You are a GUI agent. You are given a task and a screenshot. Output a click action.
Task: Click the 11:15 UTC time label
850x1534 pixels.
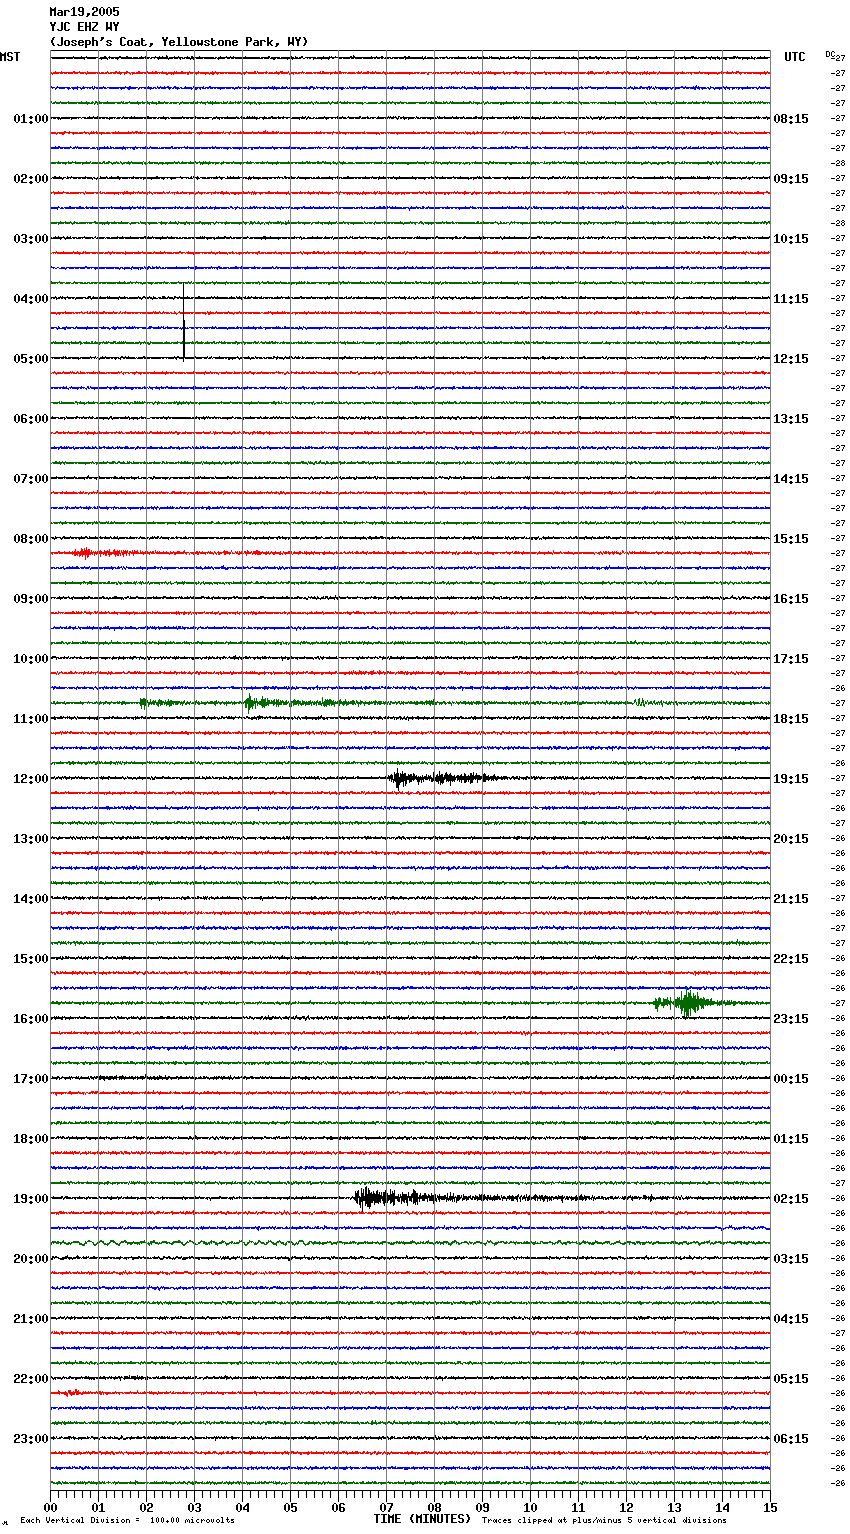pyautogui.click(x=791, y=299)
